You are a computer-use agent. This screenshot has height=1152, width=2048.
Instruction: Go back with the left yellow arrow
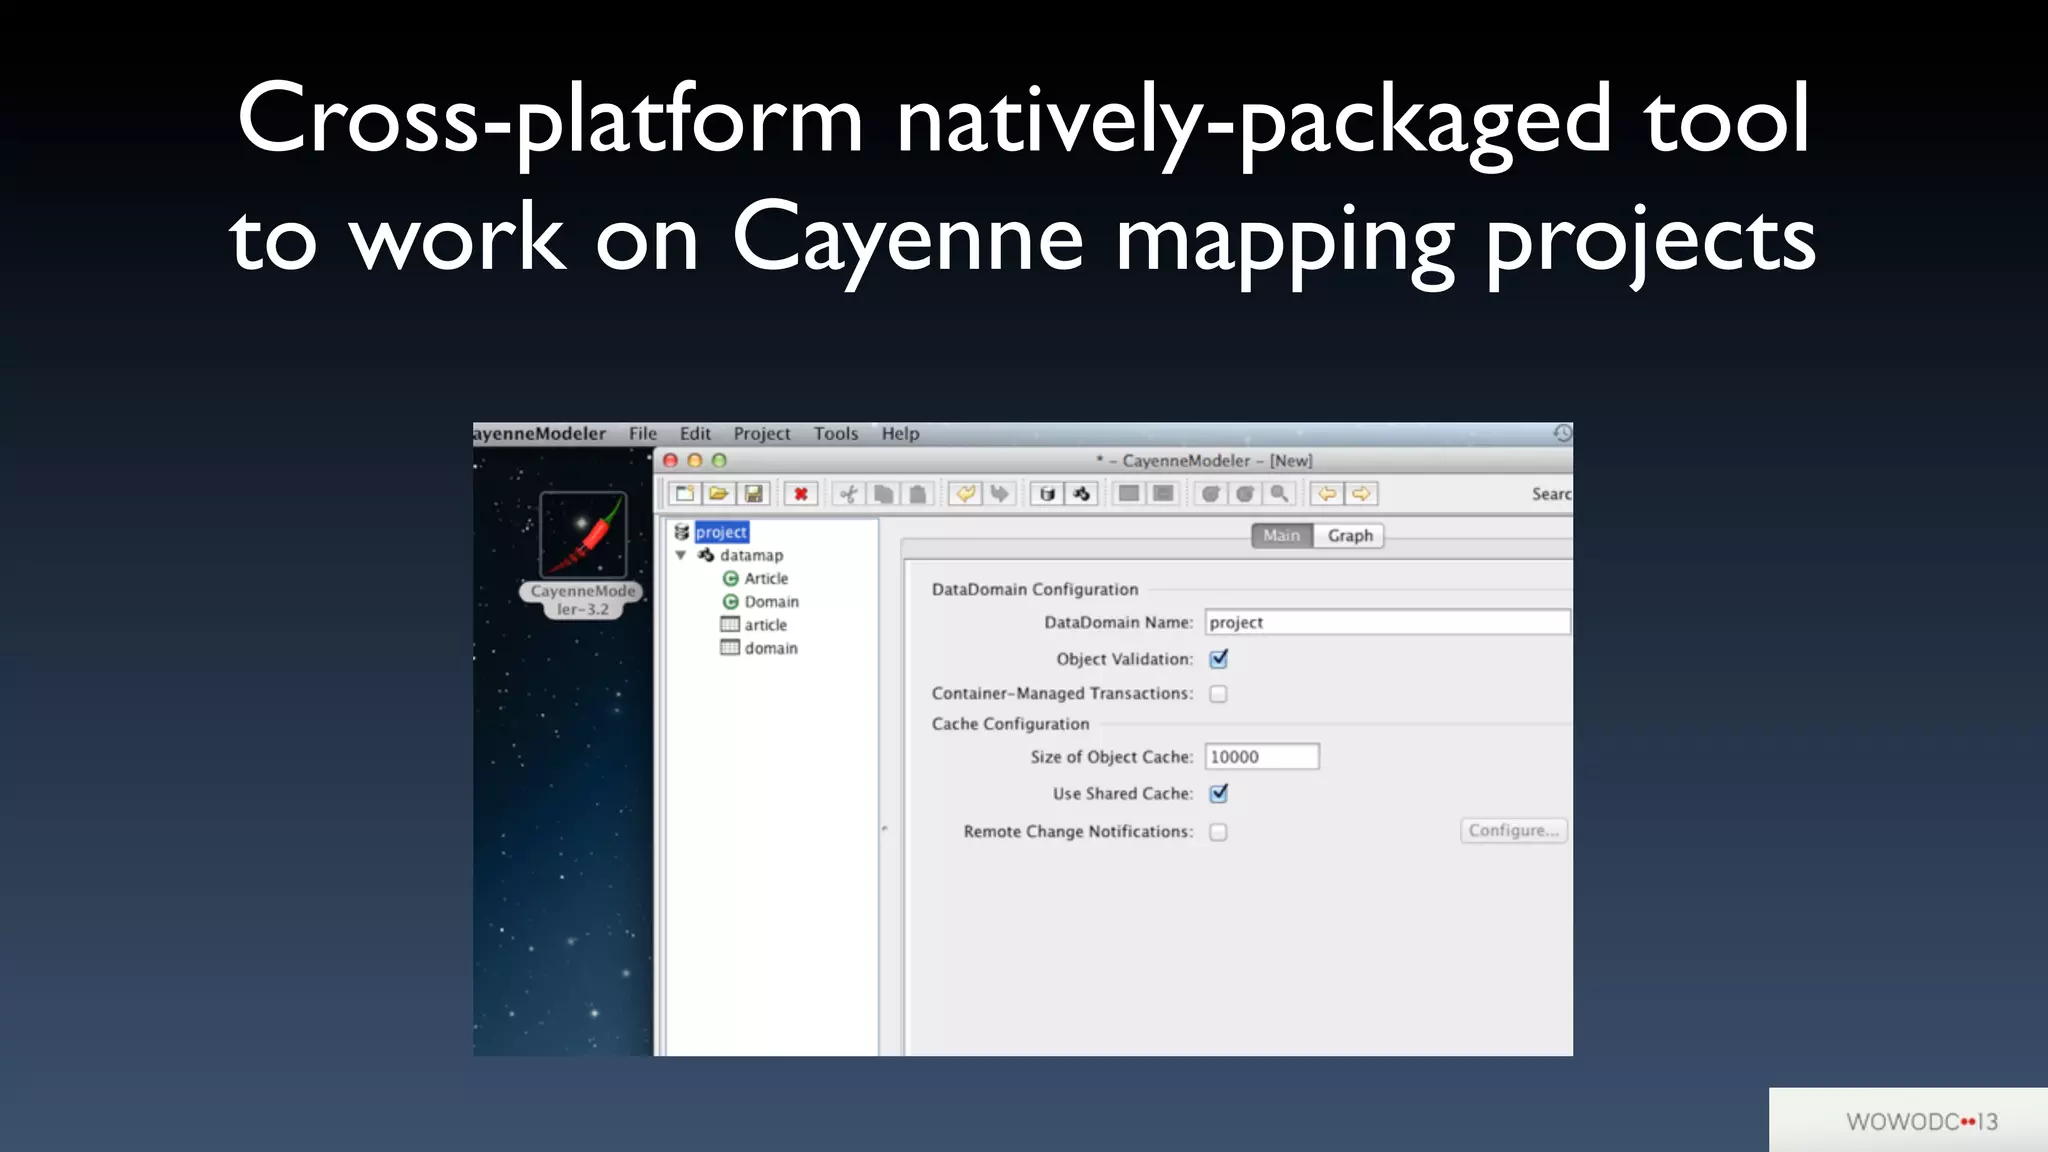[x=1327, y=493]
